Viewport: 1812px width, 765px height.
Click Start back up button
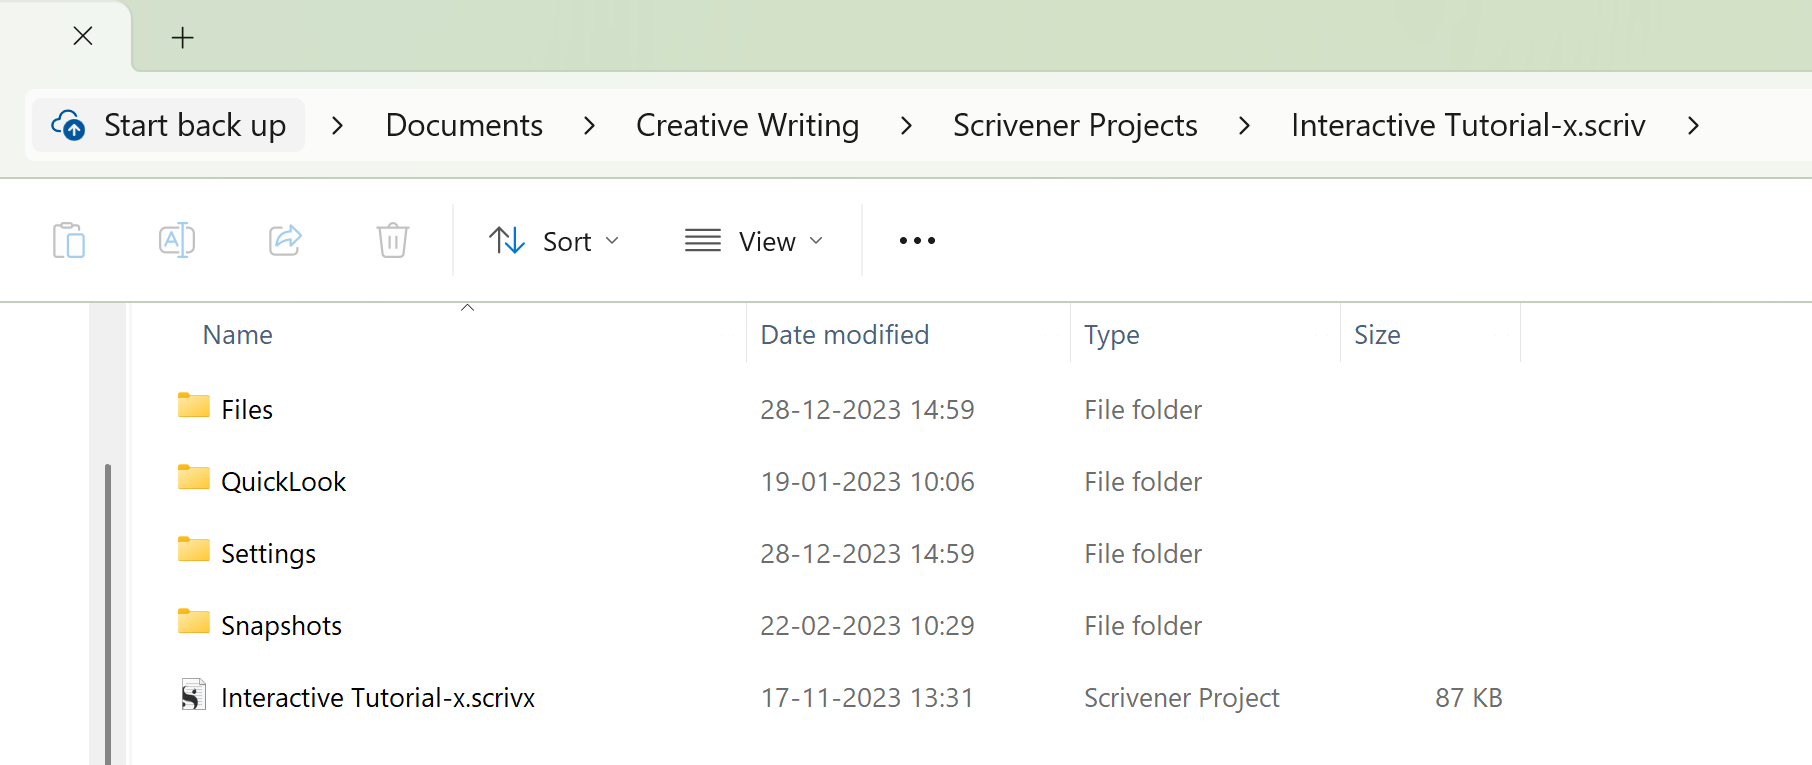click(x=168, y=126)
